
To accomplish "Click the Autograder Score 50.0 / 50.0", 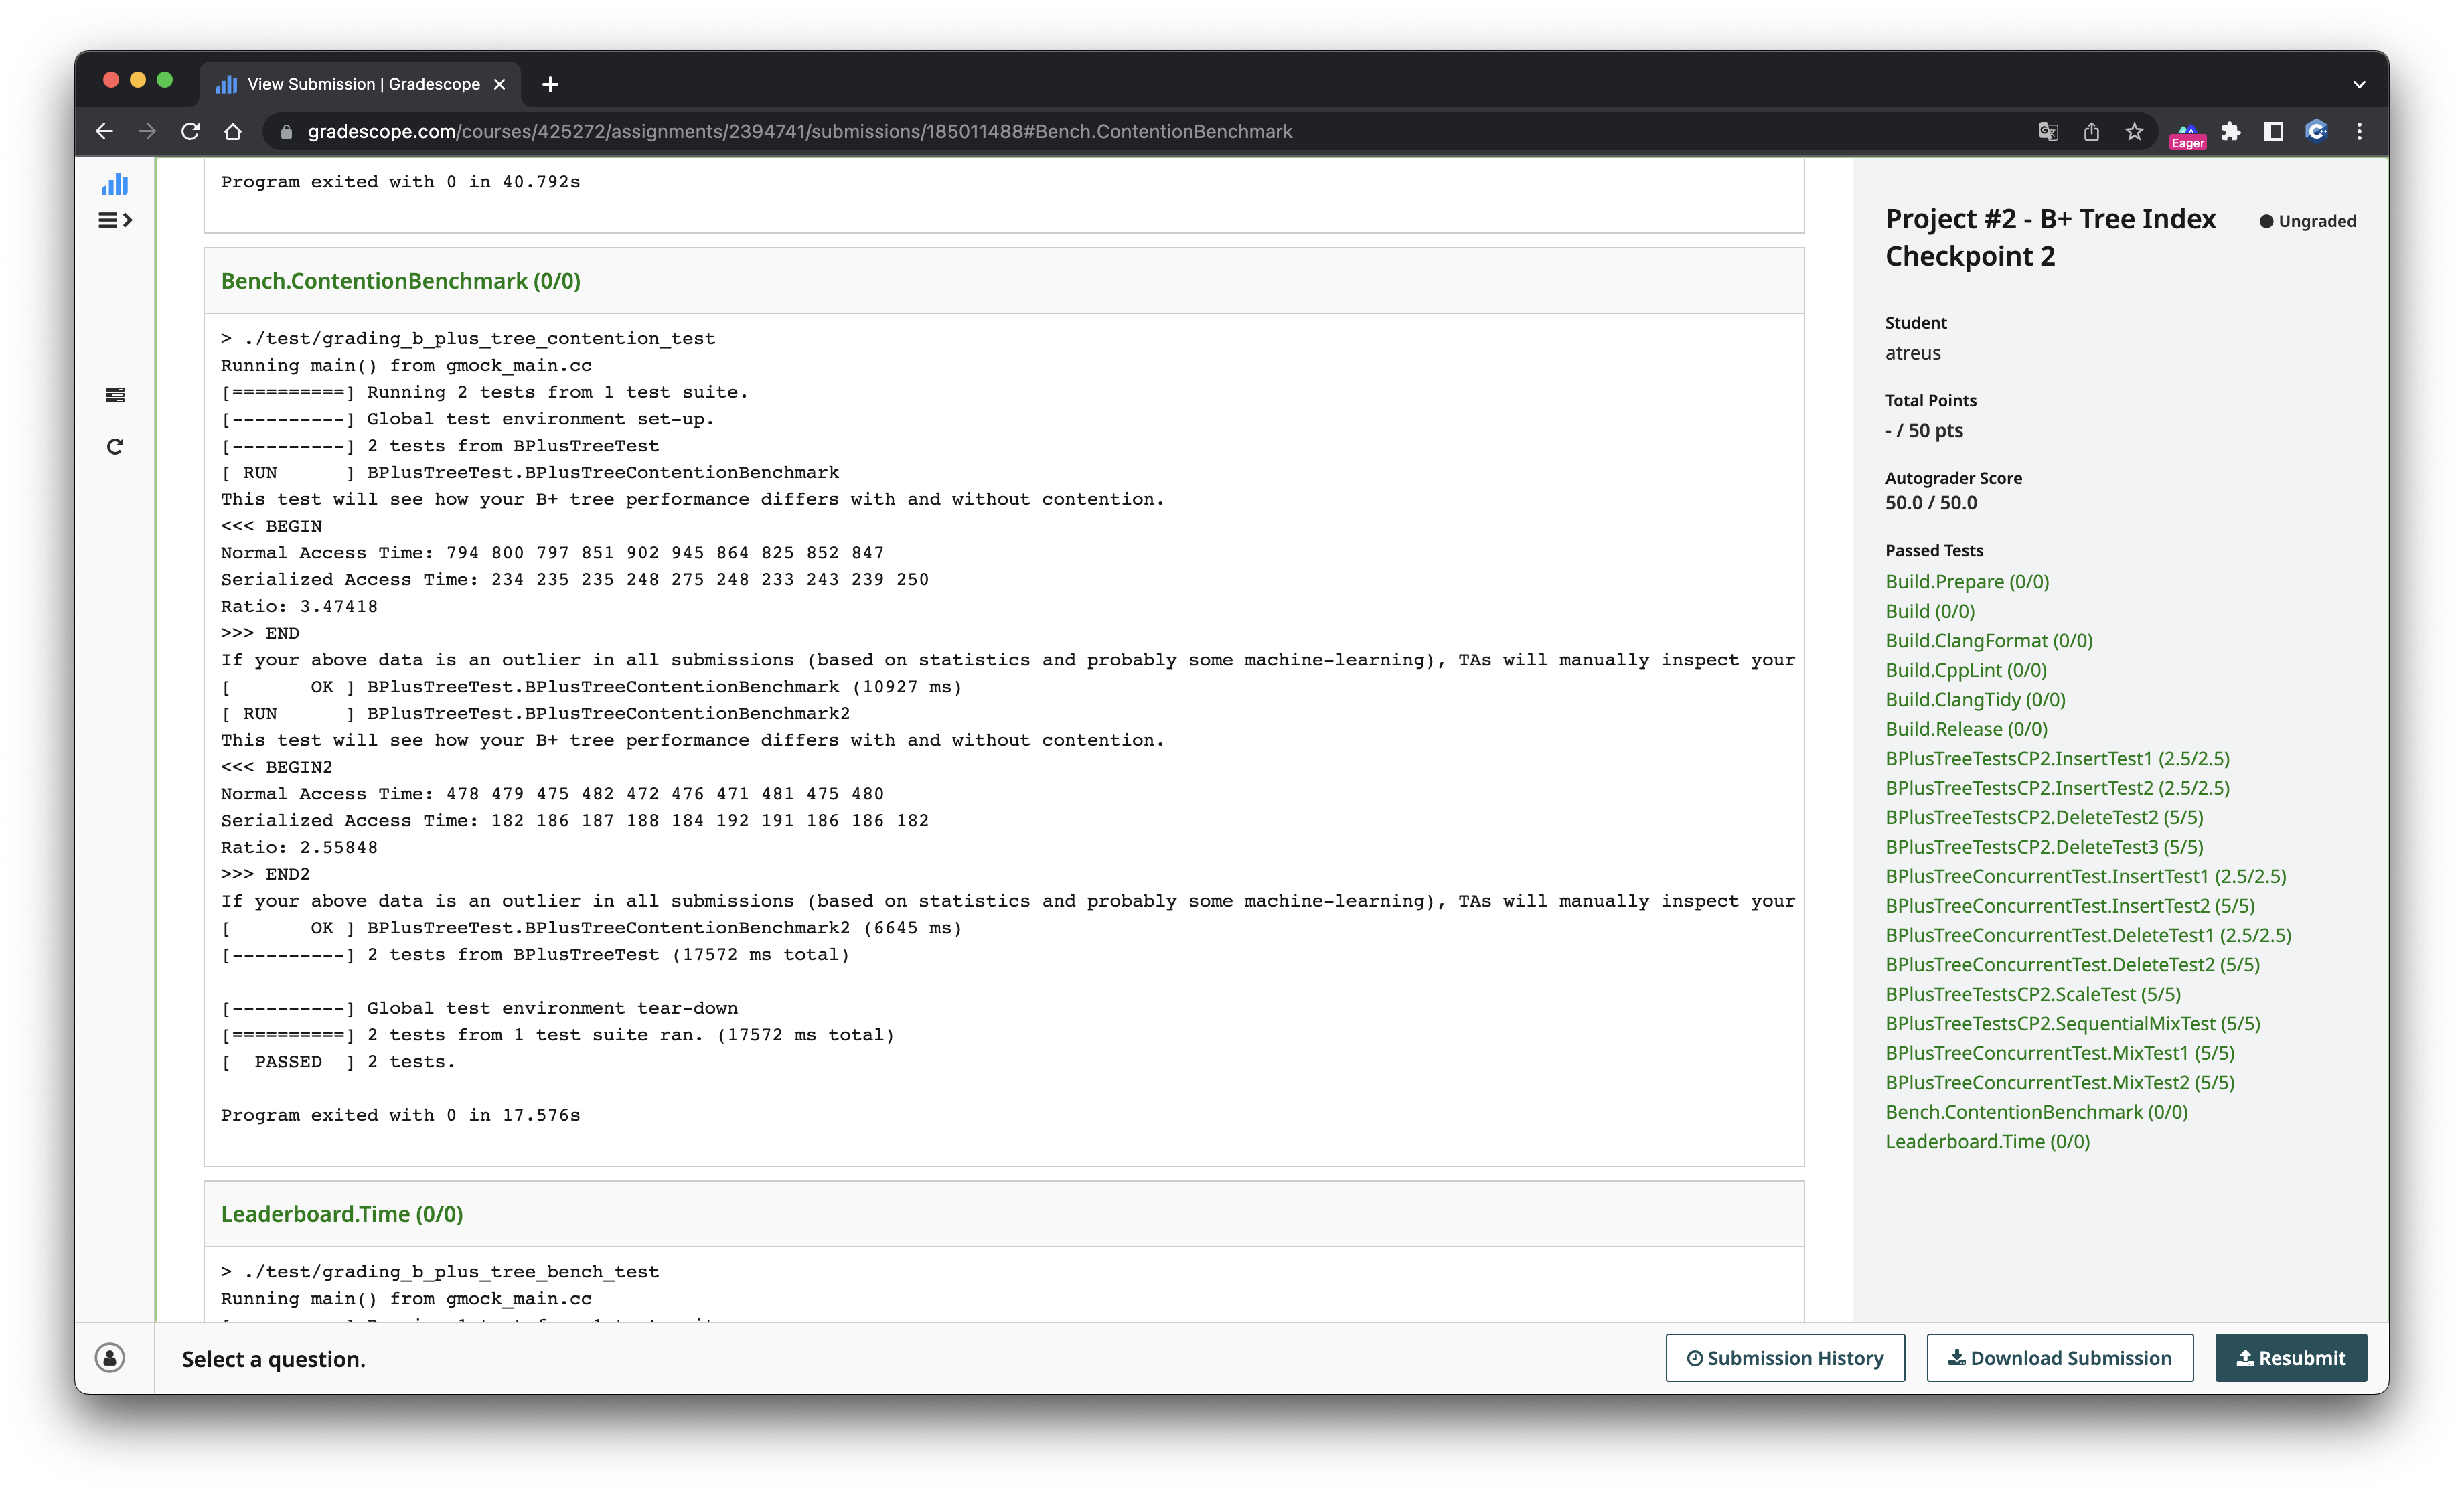I will (x=1931, y=503).
